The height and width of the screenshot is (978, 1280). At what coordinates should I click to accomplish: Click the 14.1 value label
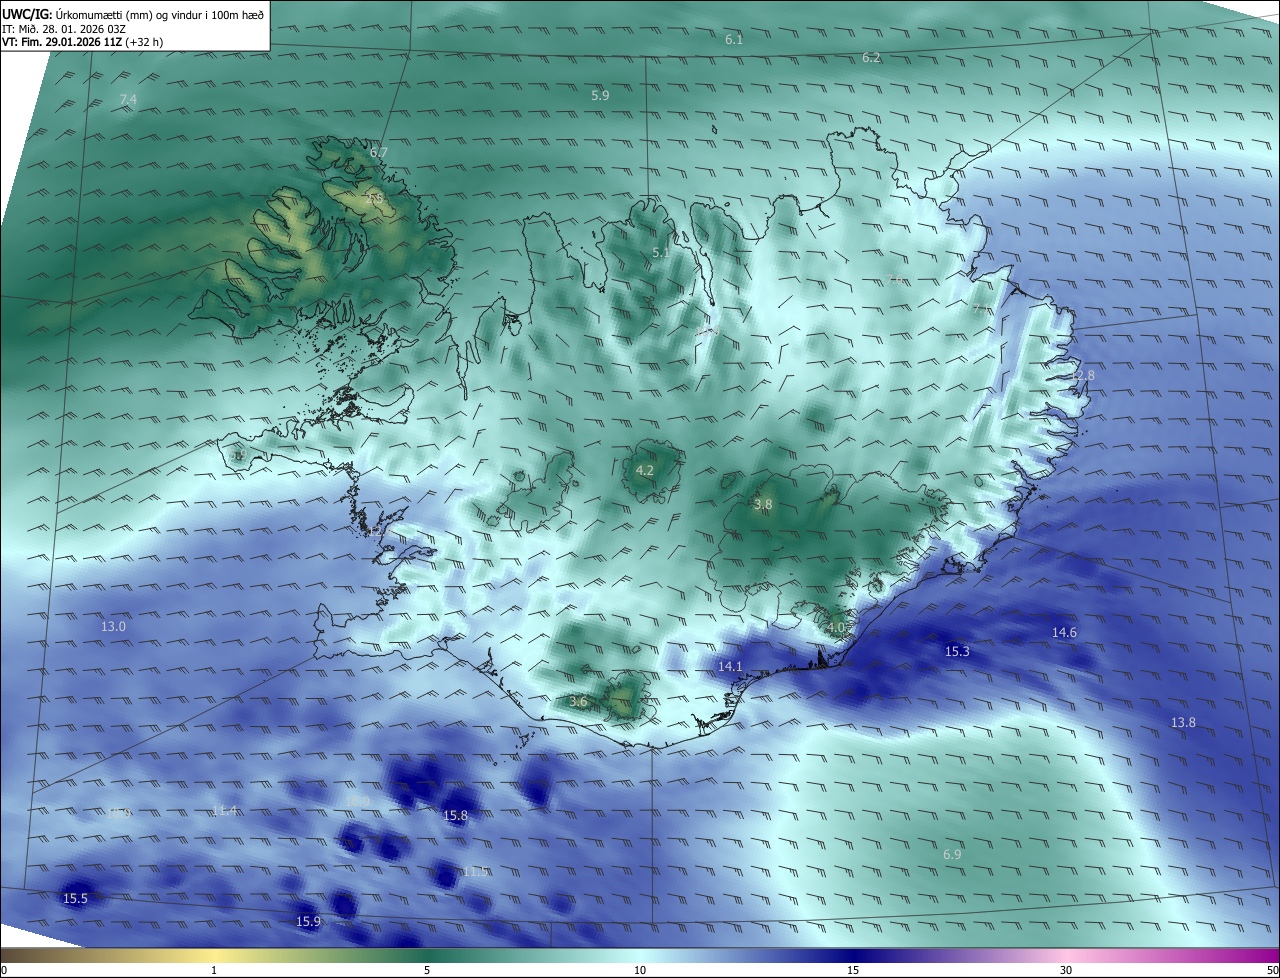tap(730, 666)
